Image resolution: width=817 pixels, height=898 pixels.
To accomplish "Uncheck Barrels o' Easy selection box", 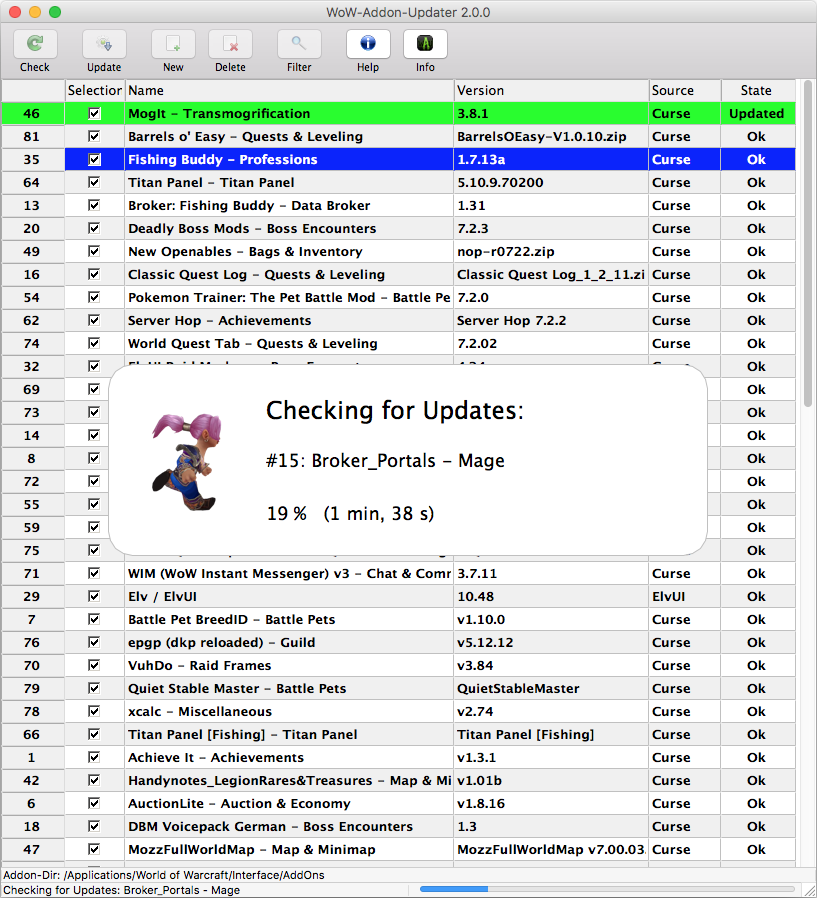I will (94, 136).
